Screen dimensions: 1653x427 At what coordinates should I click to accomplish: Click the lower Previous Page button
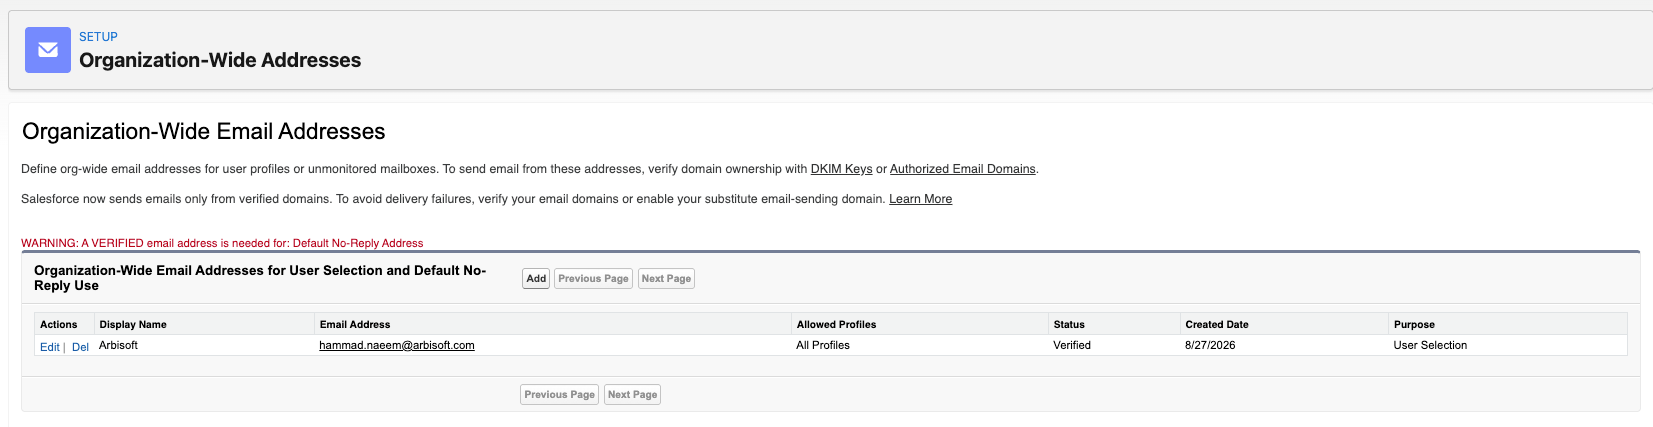559,395
